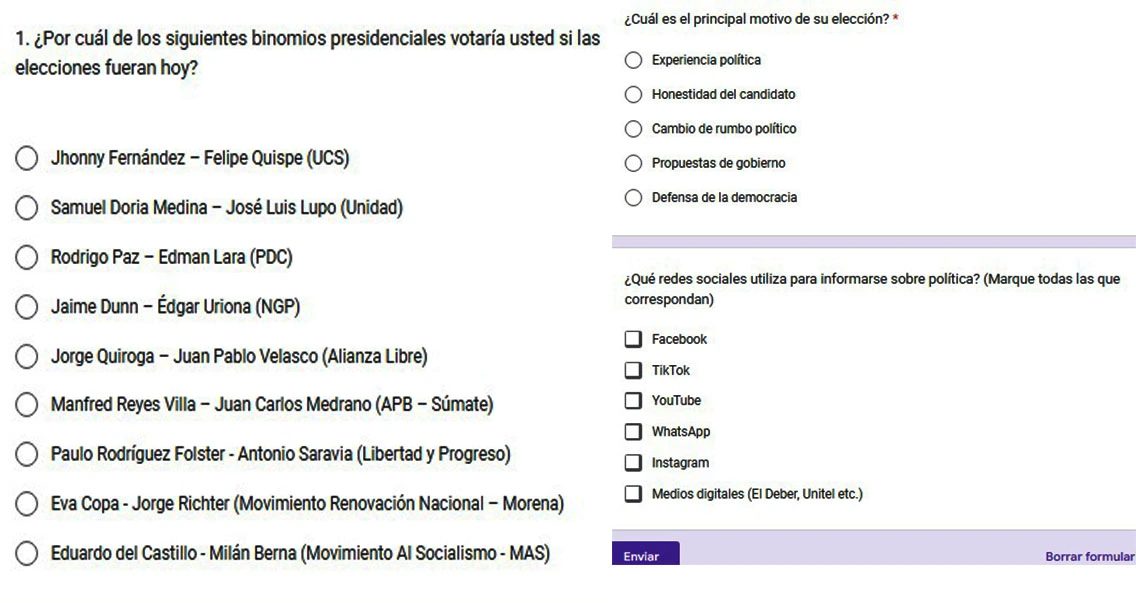Submit the form with Enviar button

[646, 554]
